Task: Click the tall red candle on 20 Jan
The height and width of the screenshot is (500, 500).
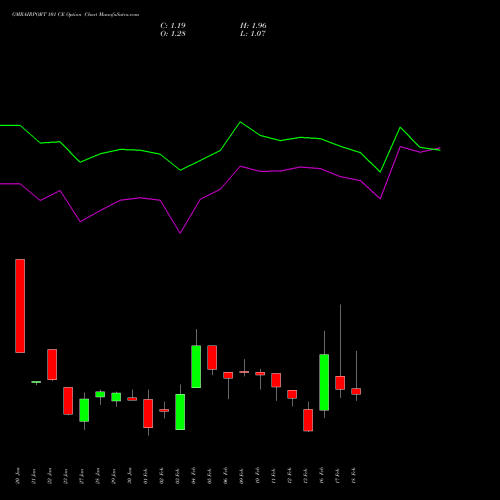Action: click(20, 306)
